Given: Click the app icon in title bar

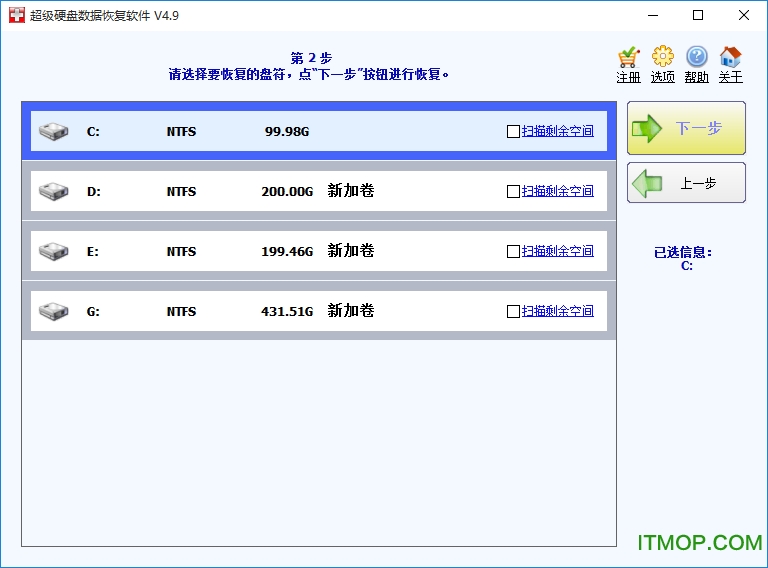Looking at the screenshot, I should (15, 15).
